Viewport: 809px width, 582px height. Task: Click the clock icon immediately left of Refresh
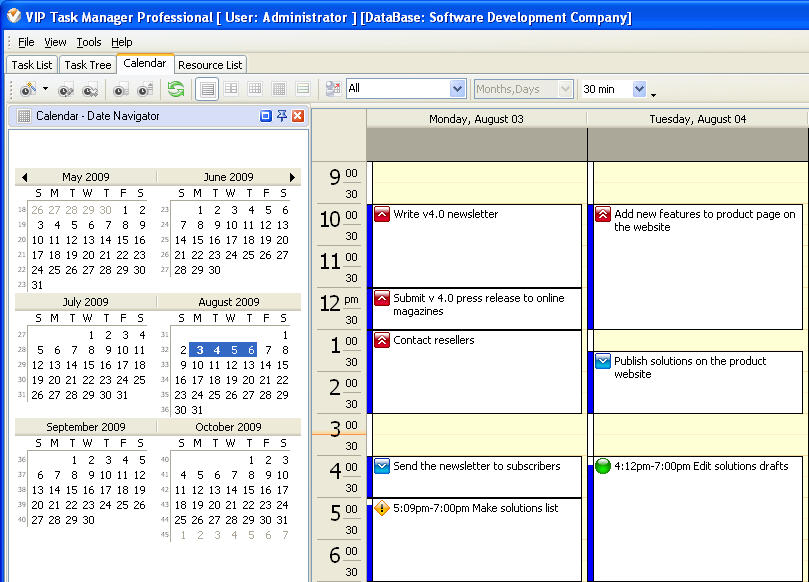coord(145,90)
